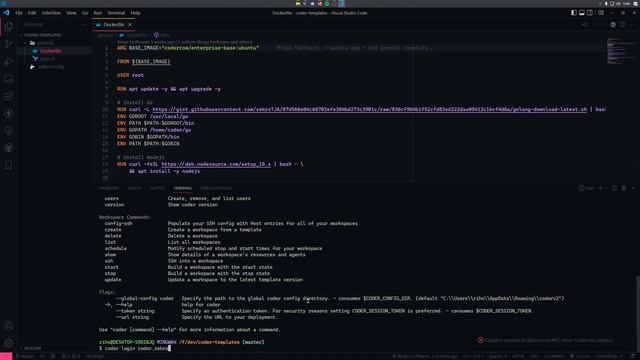
Task: Open the new terminal launch profile dropdown
Action: coord(606,188)
